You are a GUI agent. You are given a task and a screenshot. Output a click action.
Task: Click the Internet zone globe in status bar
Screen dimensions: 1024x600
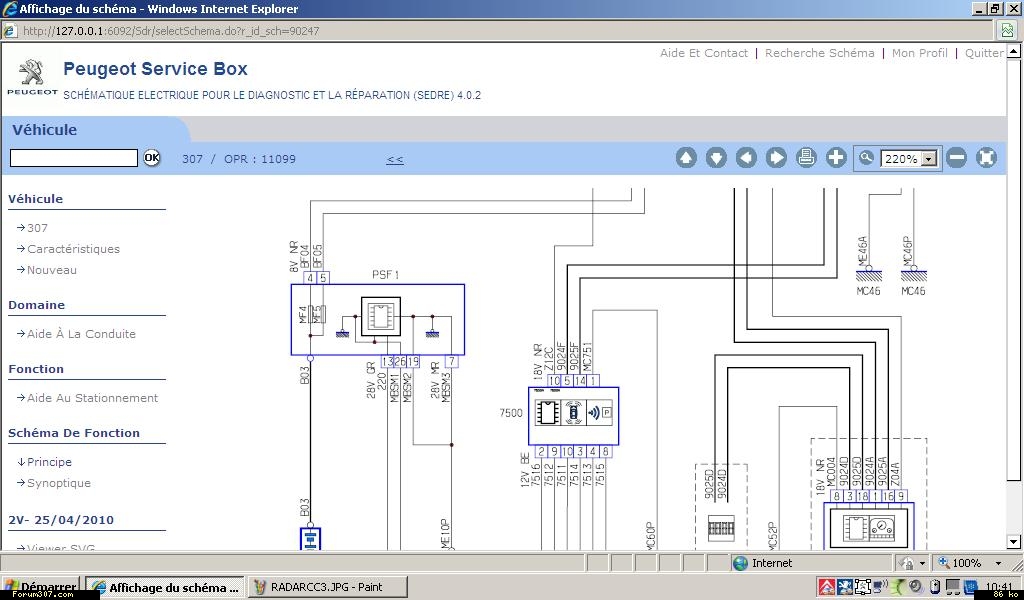click(x=740, y=563)
